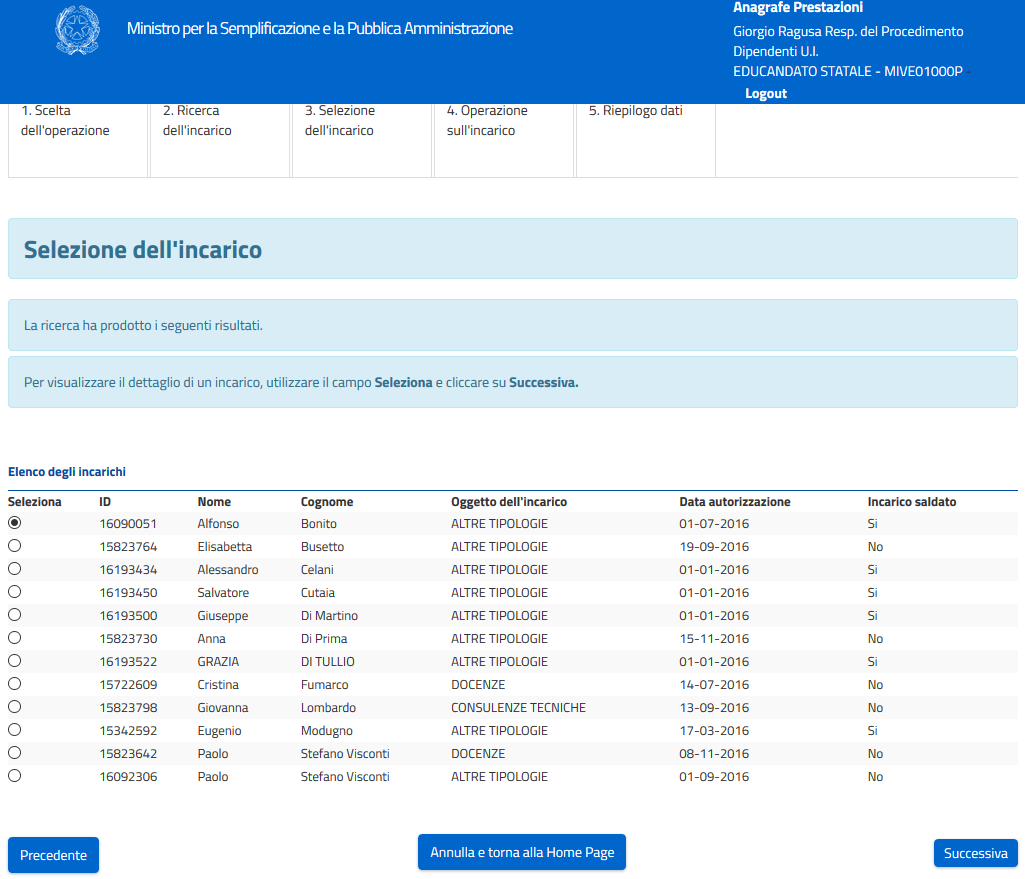
Task: Select the radio for Giovanna Lombardo
Action: click(15, 707)
